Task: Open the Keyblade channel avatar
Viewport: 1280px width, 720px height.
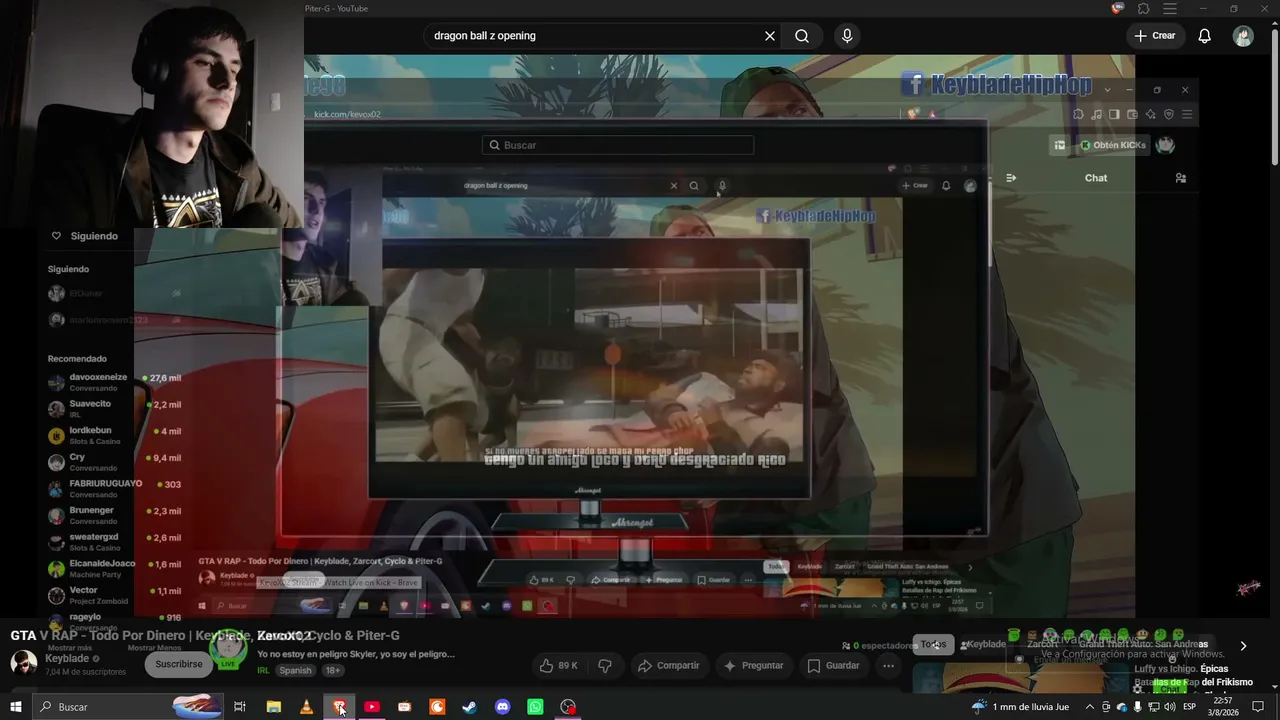Action: (x=24, y=663)
